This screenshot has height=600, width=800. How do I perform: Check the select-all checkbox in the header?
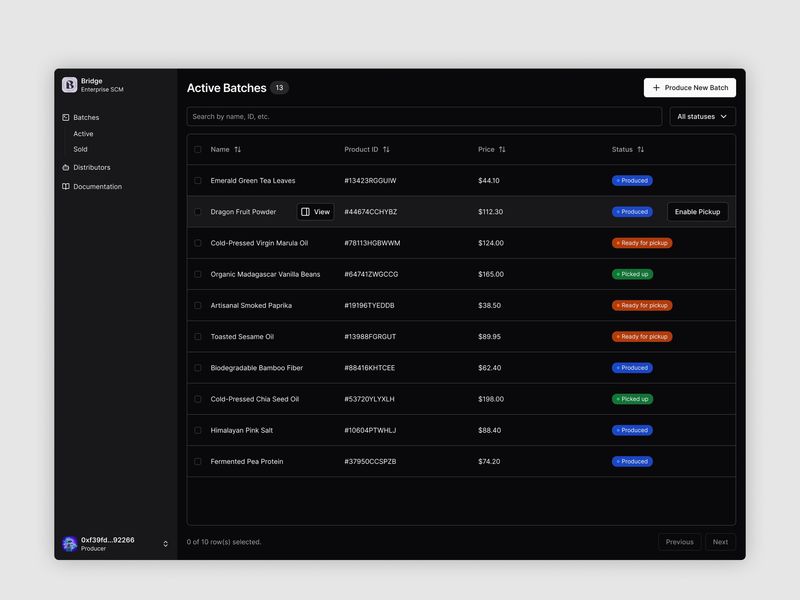[195, 148]
